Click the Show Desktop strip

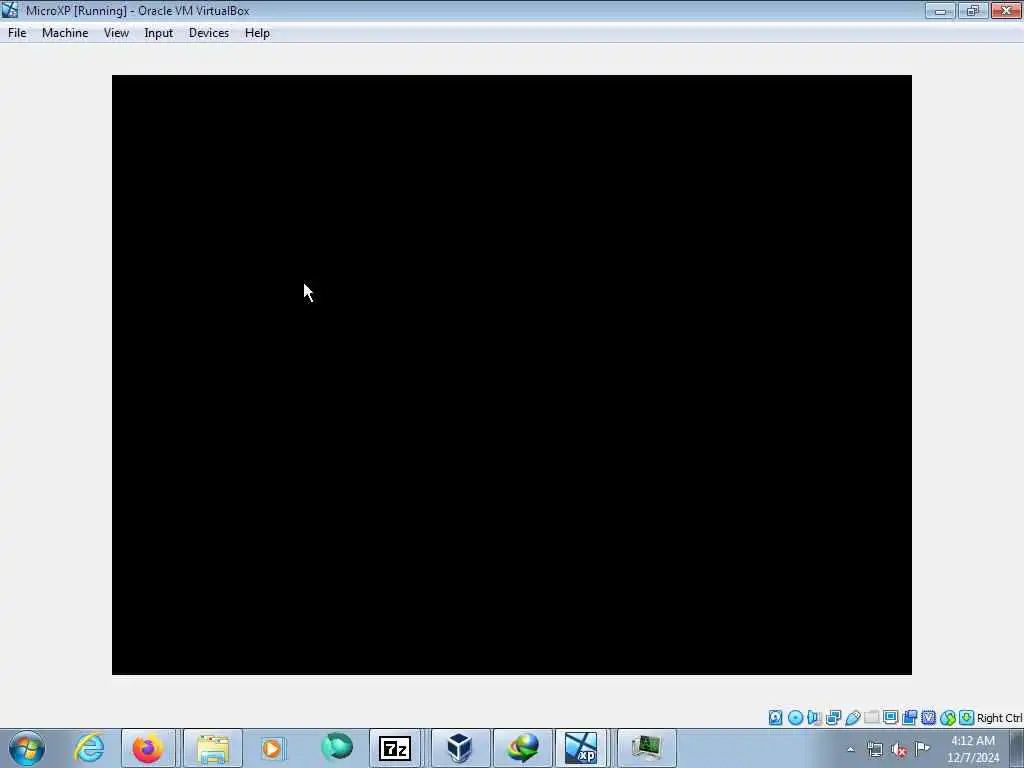pyautogui.click(x=1017, y=748)
